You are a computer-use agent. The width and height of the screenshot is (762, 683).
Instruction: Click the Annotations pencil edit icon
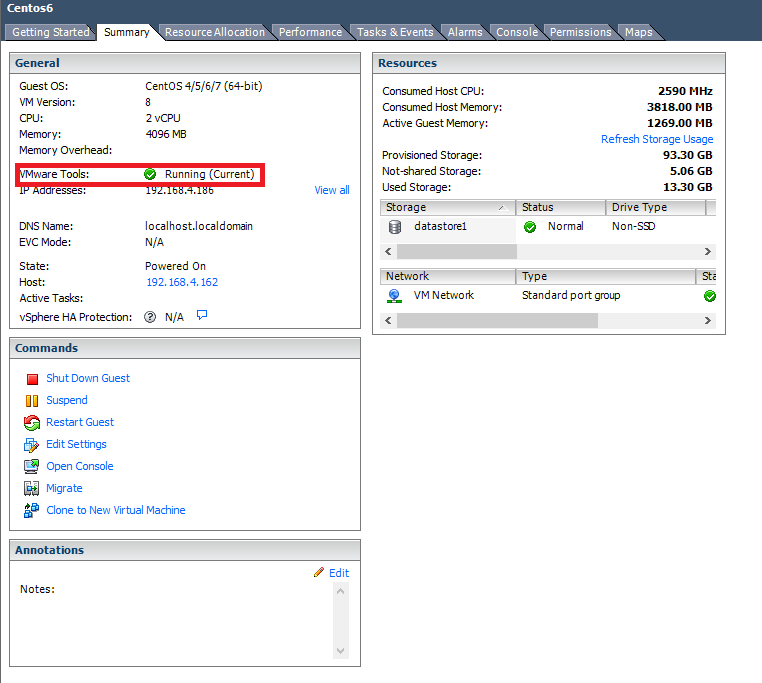tap(319, 572)
